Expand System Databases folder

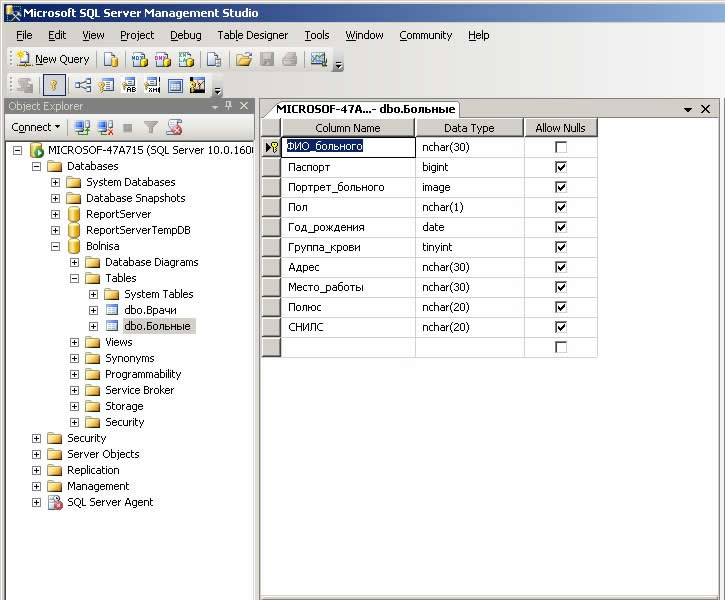[55, 183]
